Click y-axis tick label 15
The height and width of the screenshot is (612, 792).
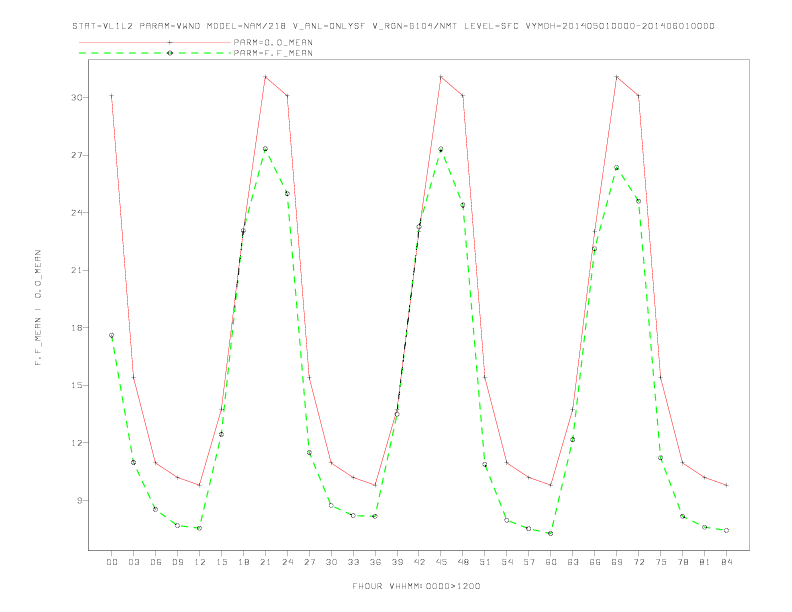[x=77, y=385]
